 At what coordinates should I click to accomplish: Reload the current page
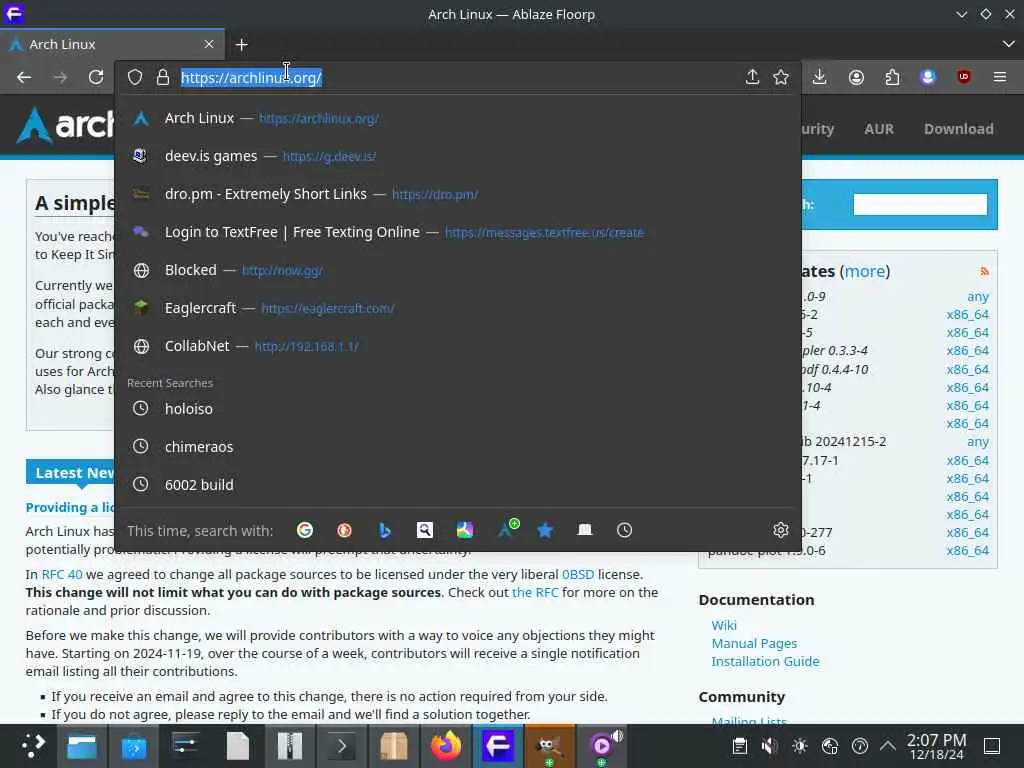click(96, 77)
